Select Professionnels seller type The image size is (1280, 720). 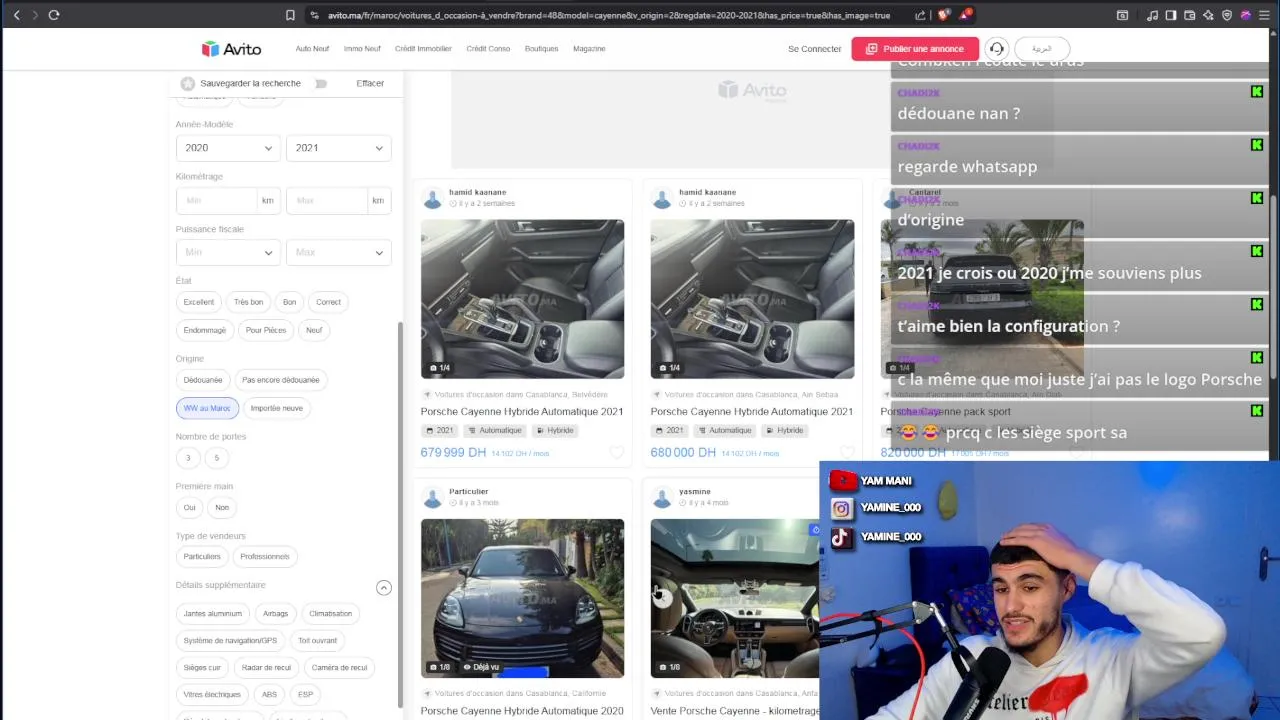[264, 557]
